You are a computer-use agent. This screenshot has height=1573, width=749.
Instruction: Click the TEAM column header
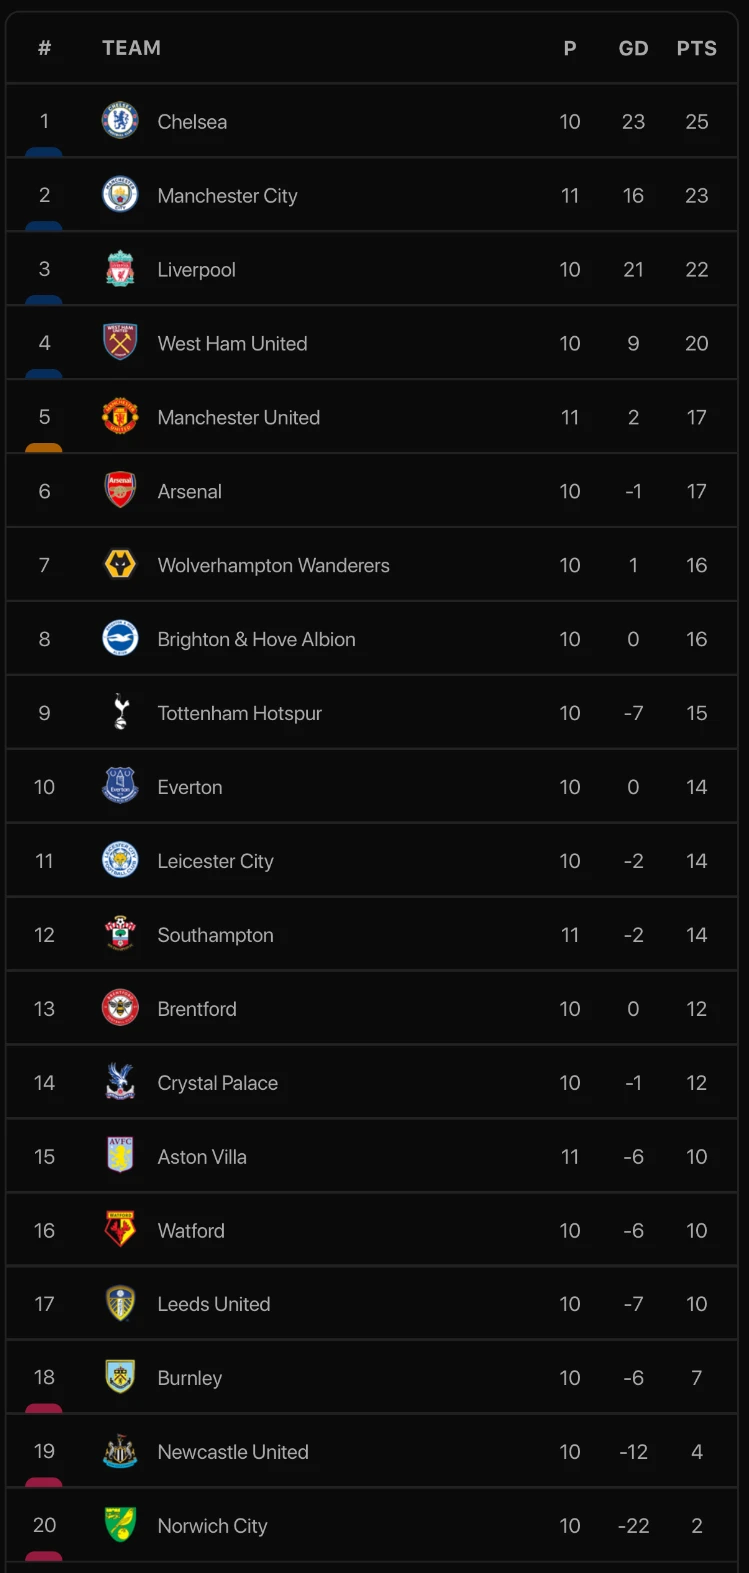coord(131,48)
